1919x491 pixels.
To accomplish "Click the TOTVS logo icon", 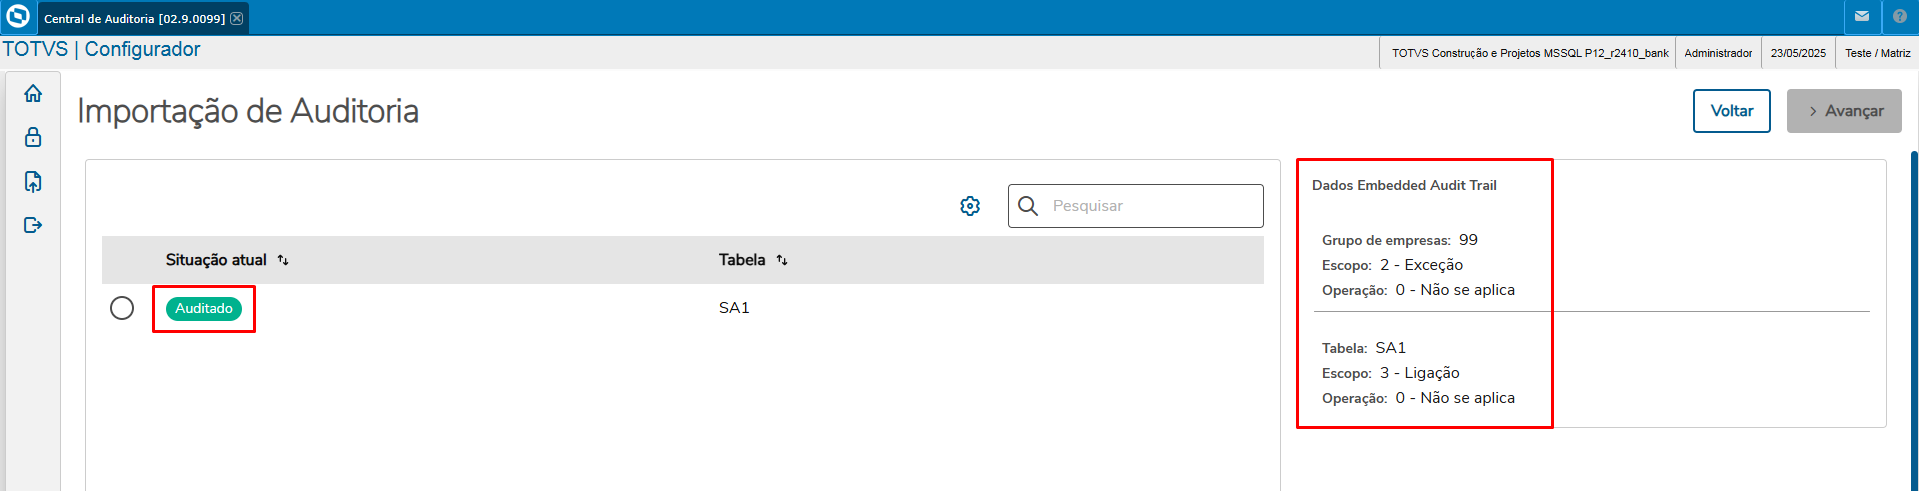I will 18,16.
